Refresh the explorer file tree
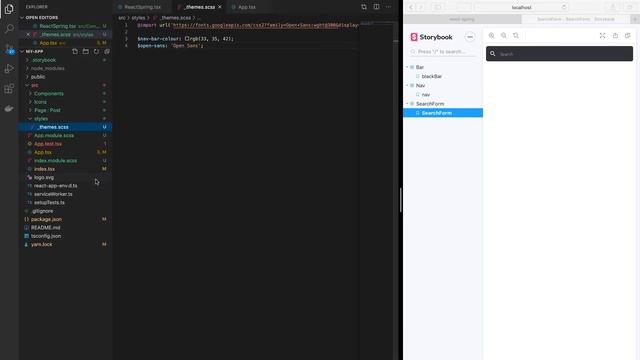The image size is (640, 360). 96,51
